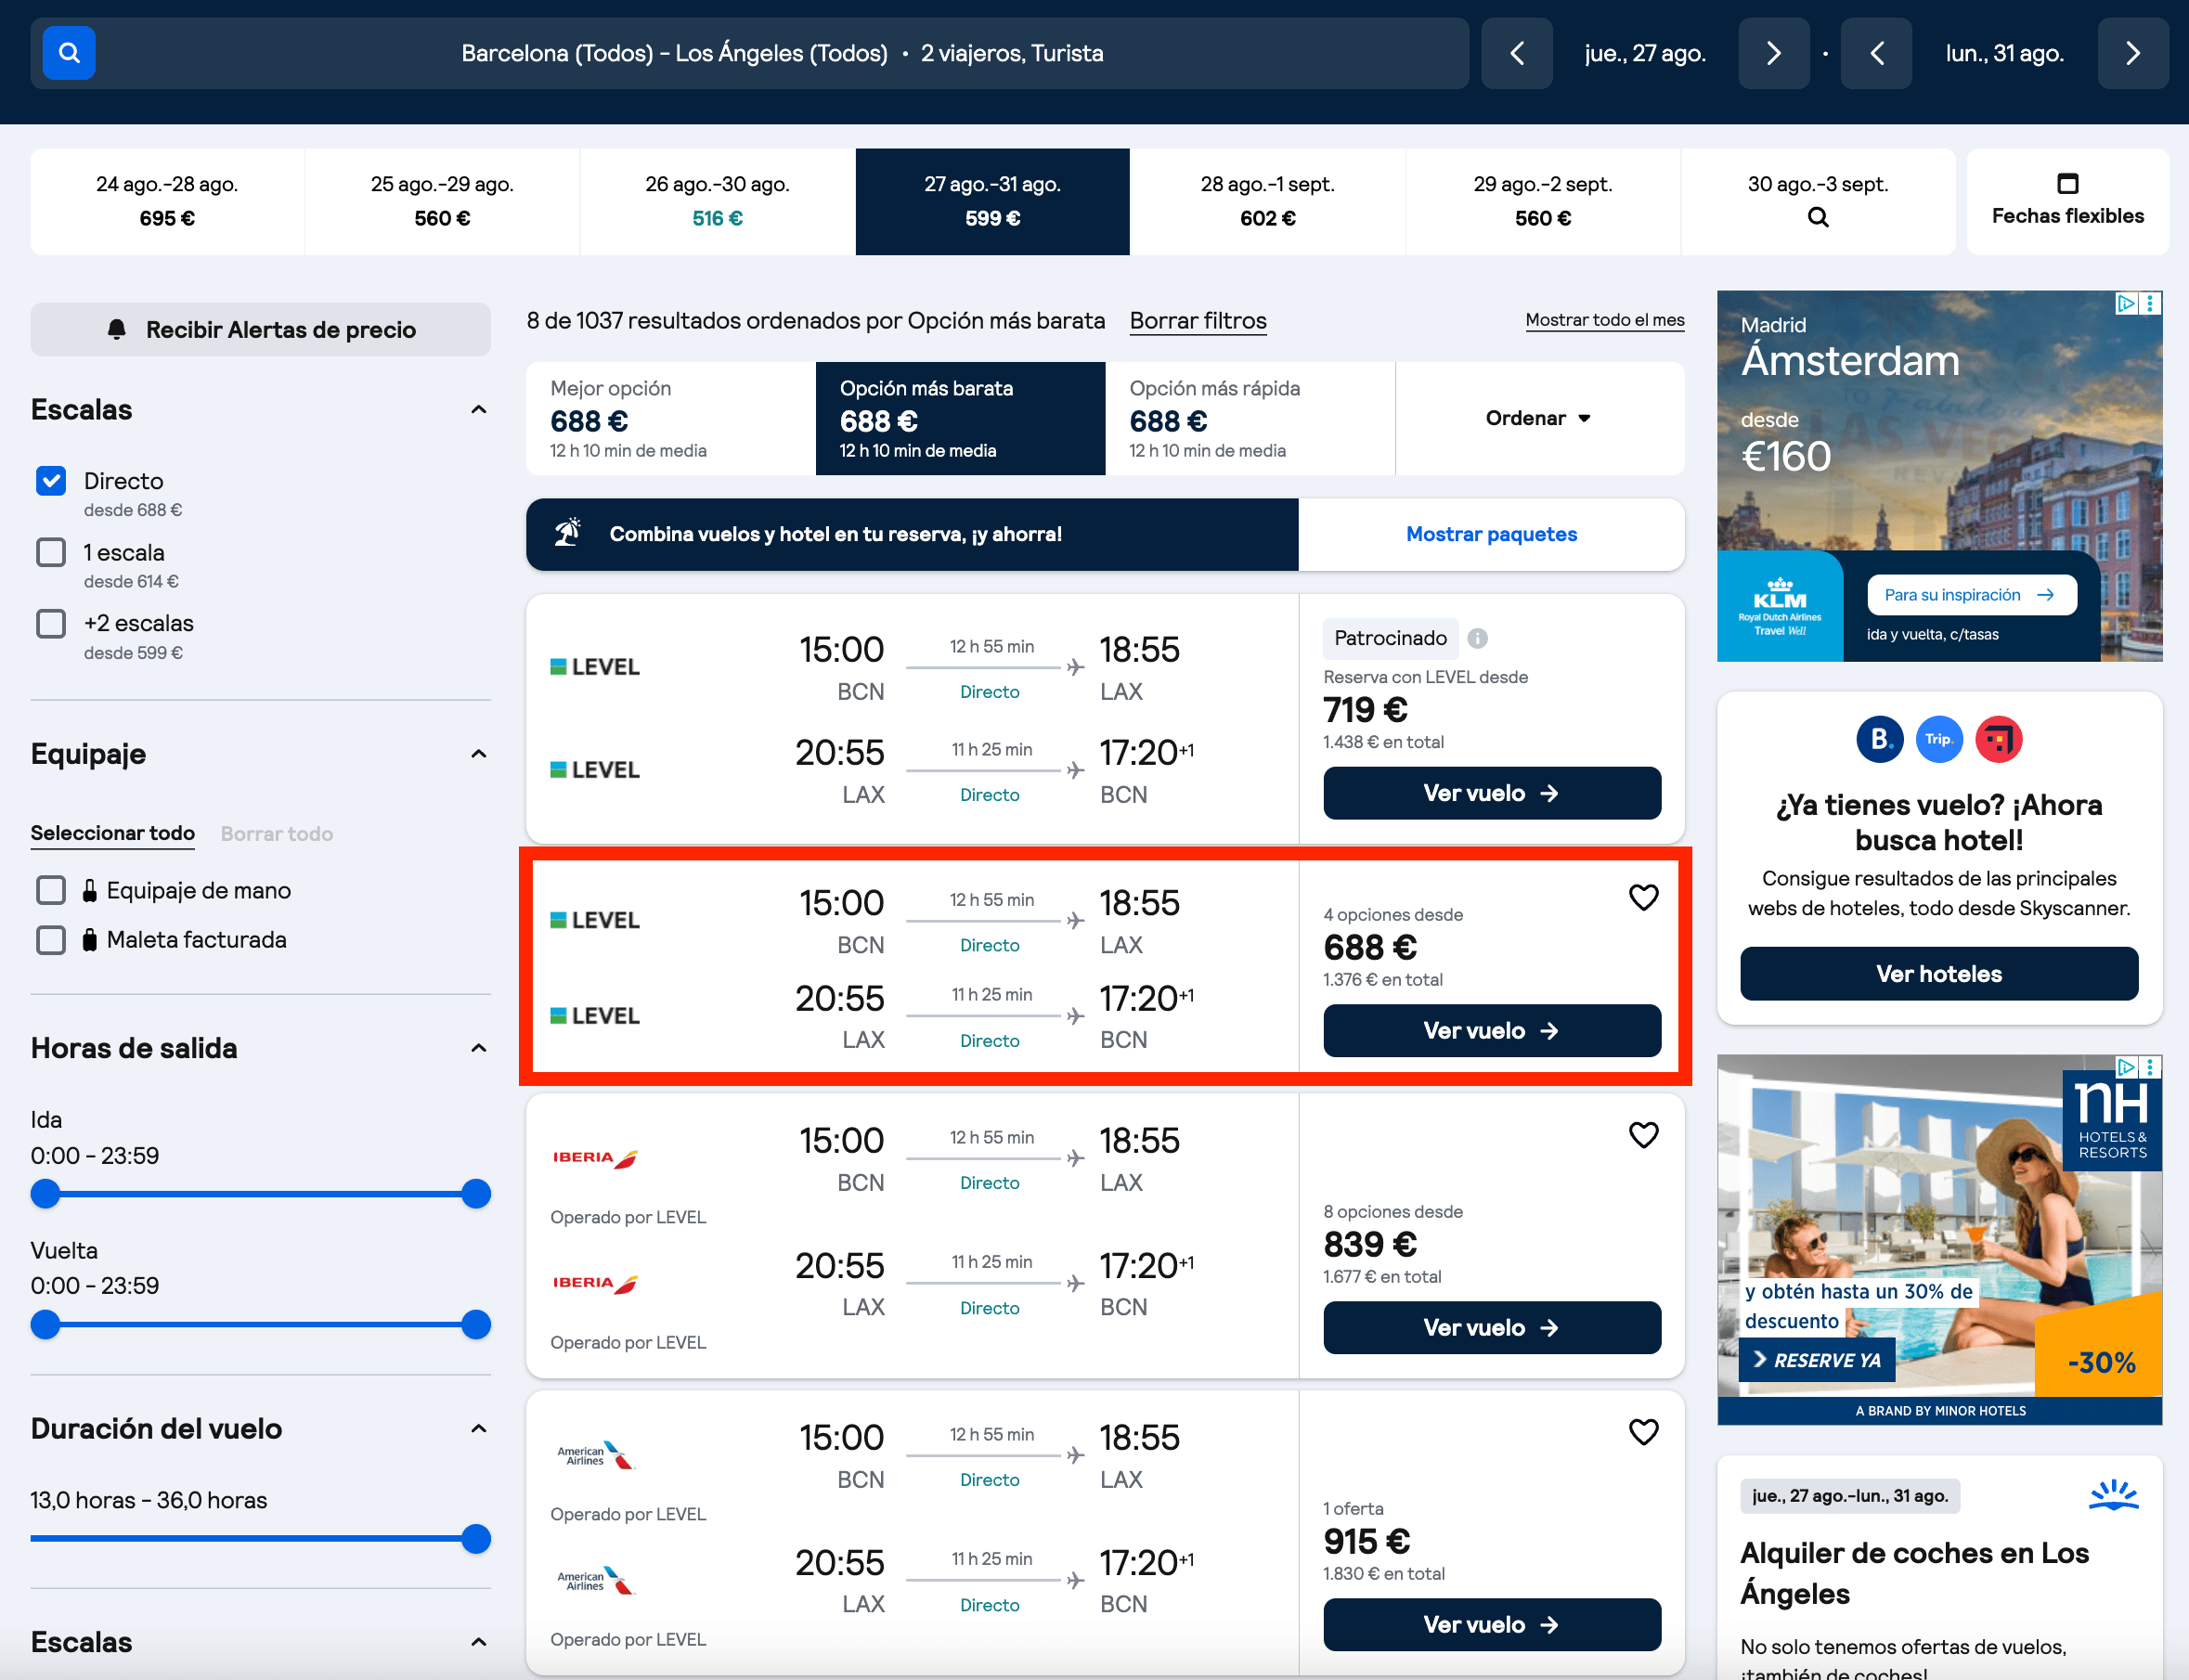Image resolution: width=2189 pixels, height=1680 pixels.
Task: Favorite the Iberia 839 € flight
Action: coord(1643,1134)
